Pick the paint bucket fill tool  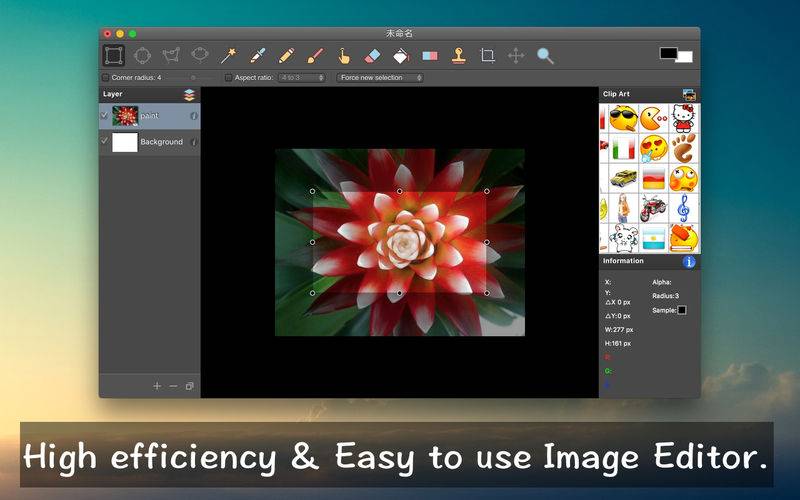tap(402, 56)
